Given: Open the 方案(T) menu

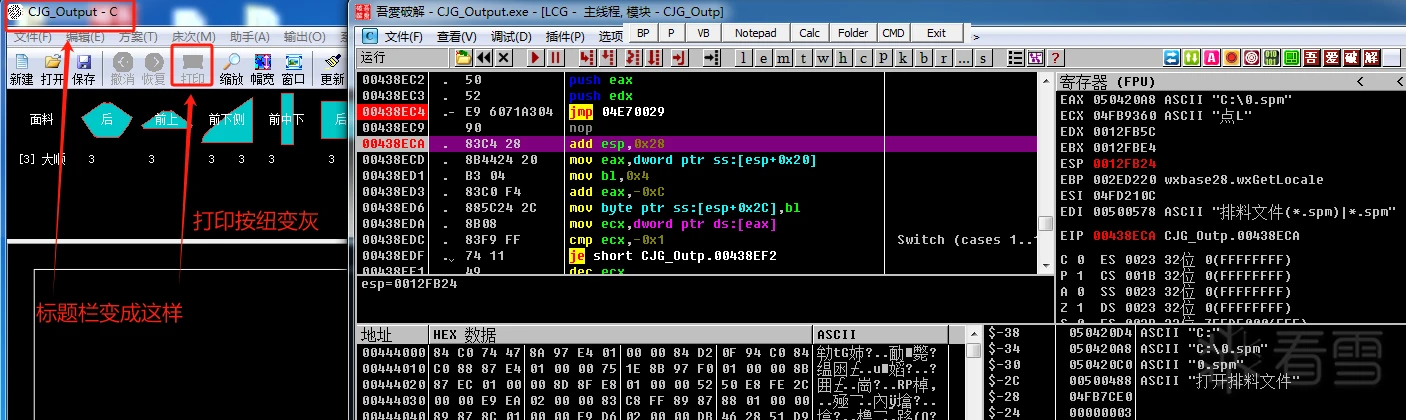Looking at the screenshot, I should tap(139, 37).
